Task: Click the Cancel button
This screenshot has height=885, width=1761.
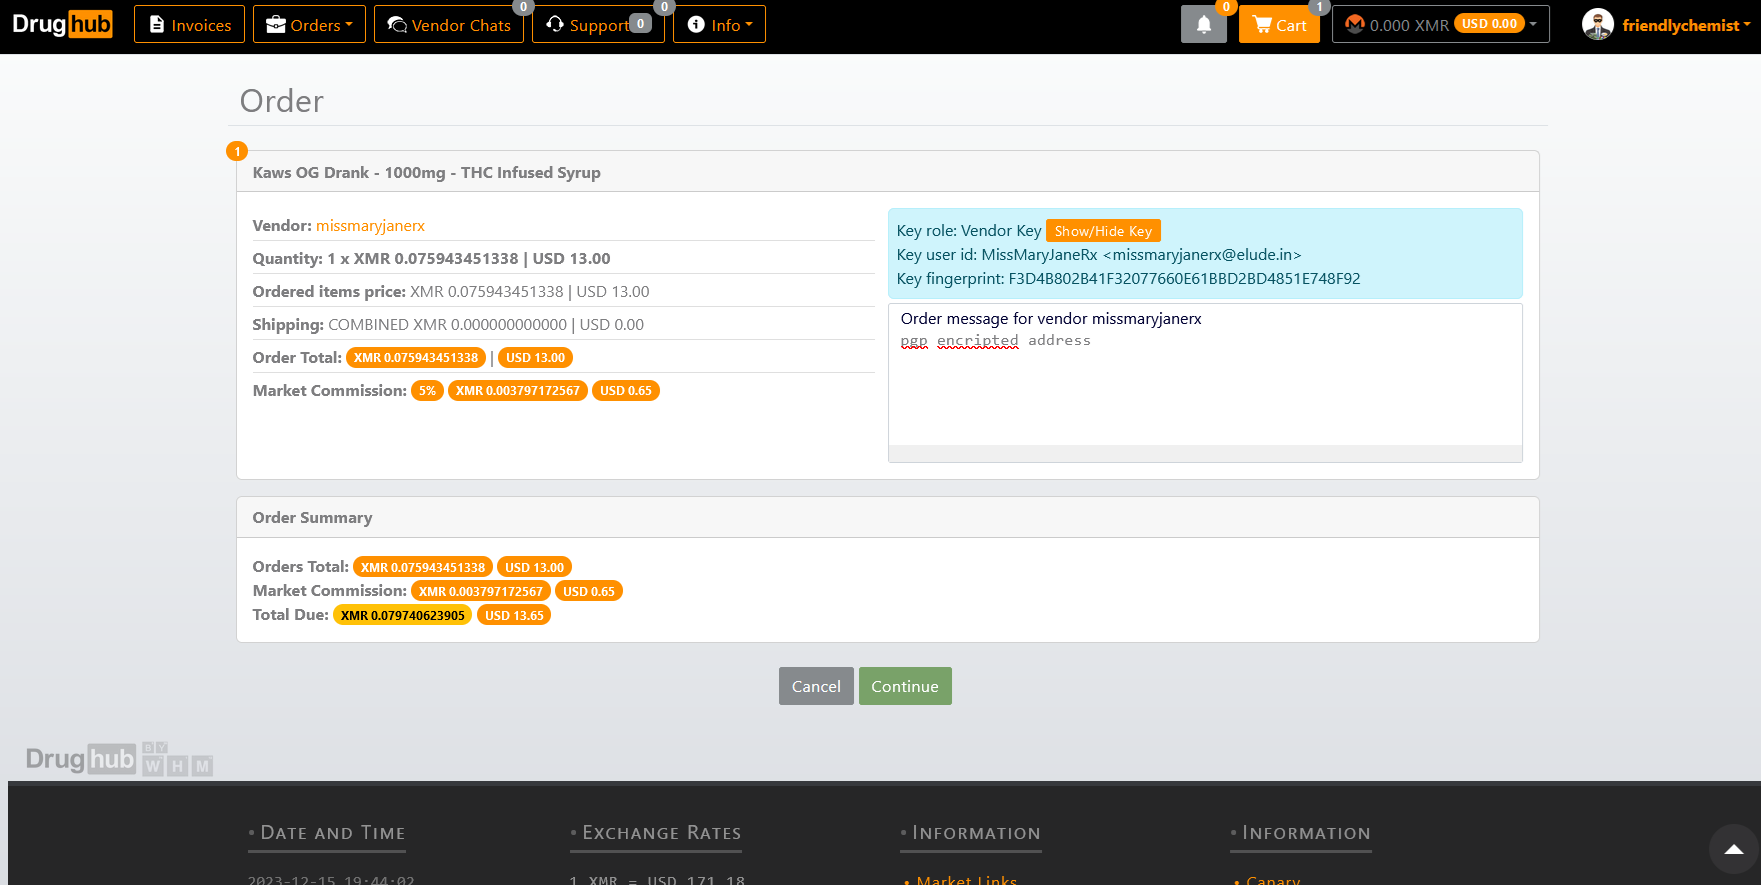Action: [x=816, y=686]
